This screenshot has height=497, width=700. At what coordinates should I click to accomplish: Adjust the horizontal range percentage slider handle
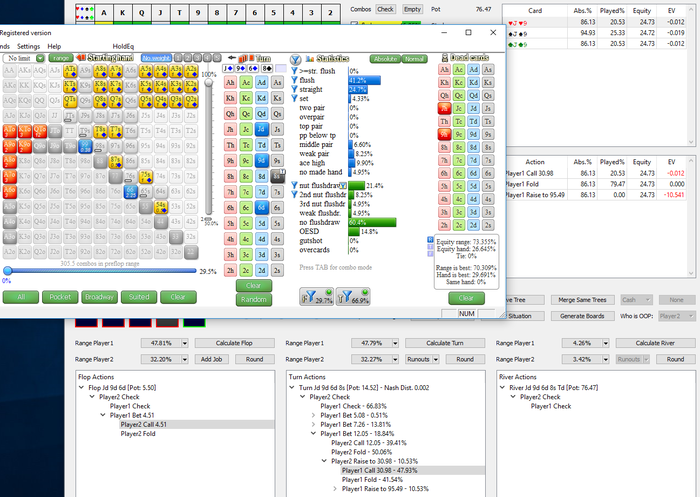(x=7, y=271)
